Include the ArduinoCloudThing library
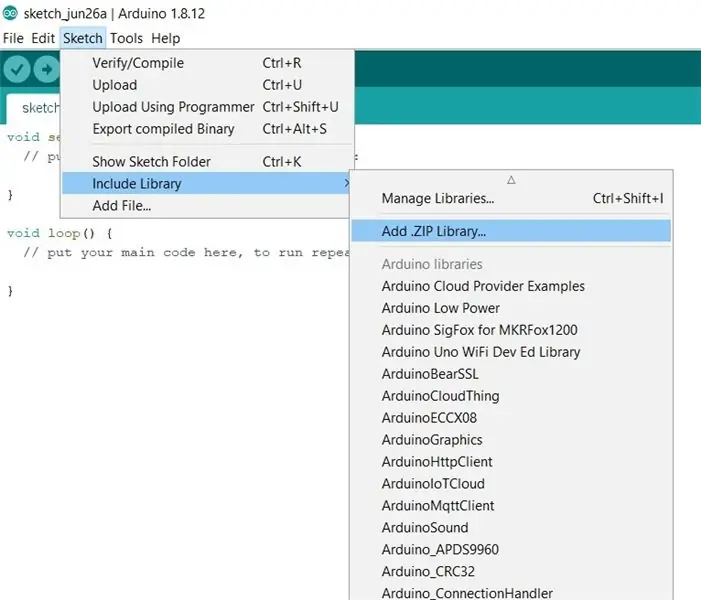This screenshot has height=600, width=701. click(x=511, y=396)
